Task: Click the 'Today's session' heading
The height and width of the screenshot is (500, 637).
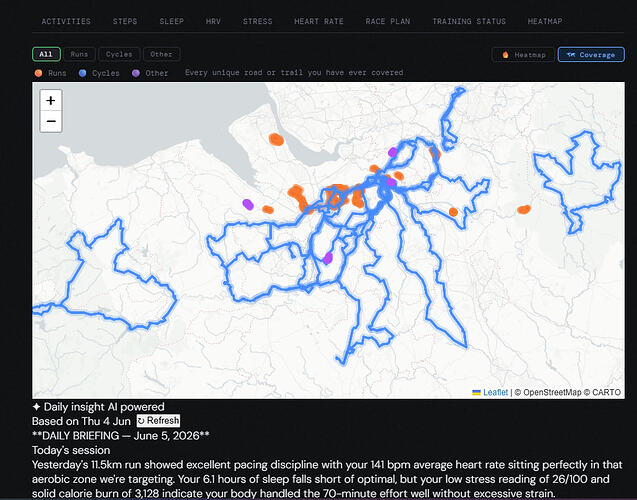Action: (71, 450)
